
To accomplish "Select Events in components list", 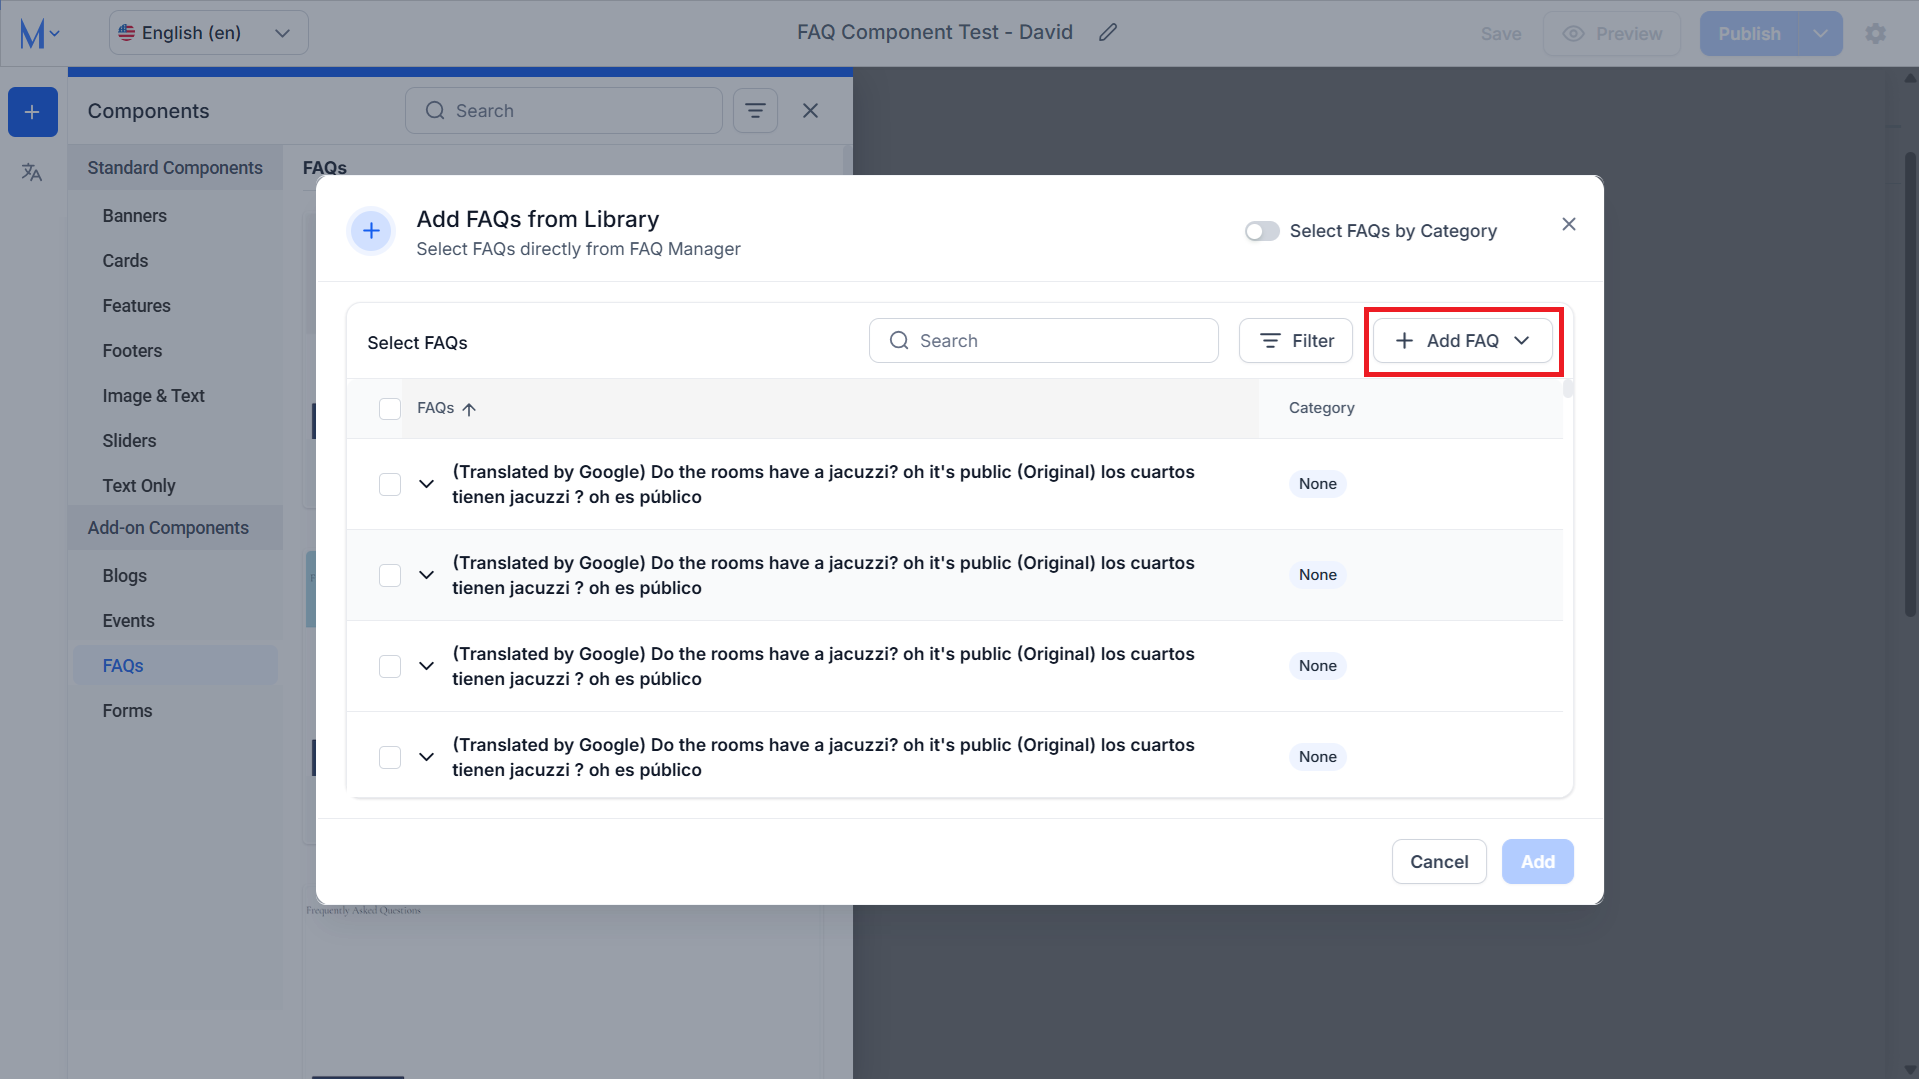I will coord(128,621).
